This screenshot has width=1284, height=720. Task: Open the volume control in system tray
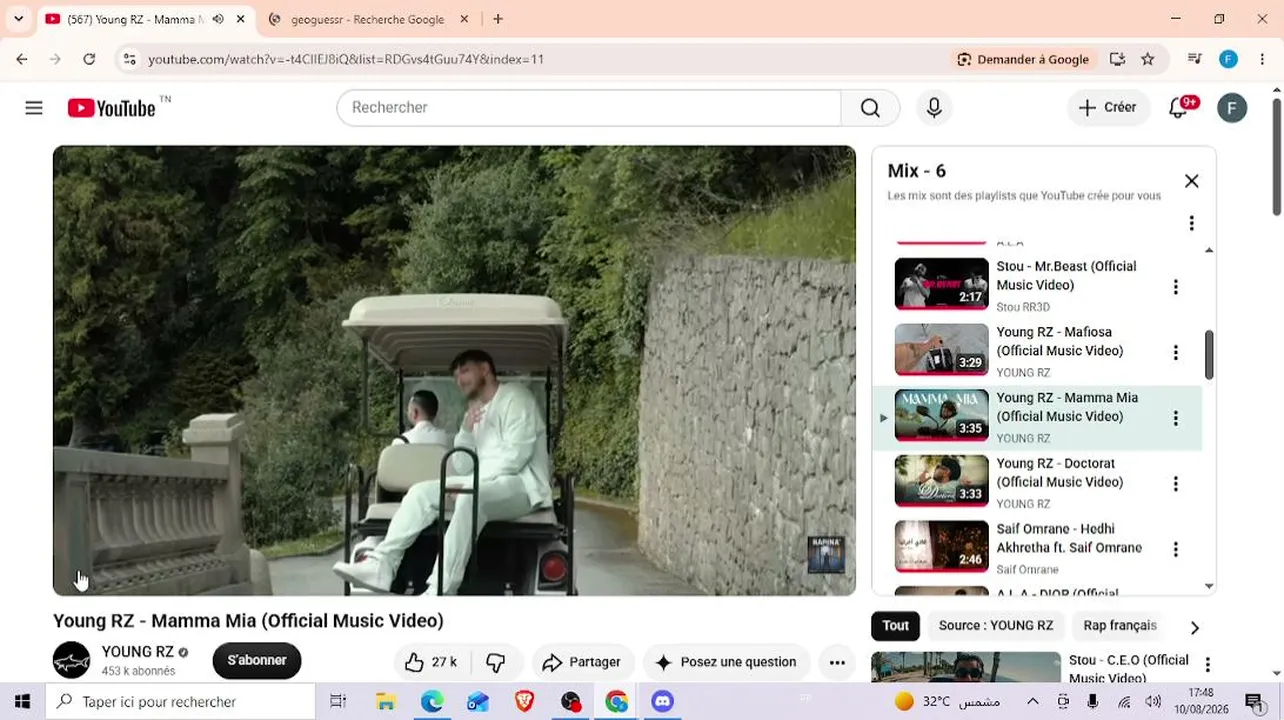point(1153,702)
